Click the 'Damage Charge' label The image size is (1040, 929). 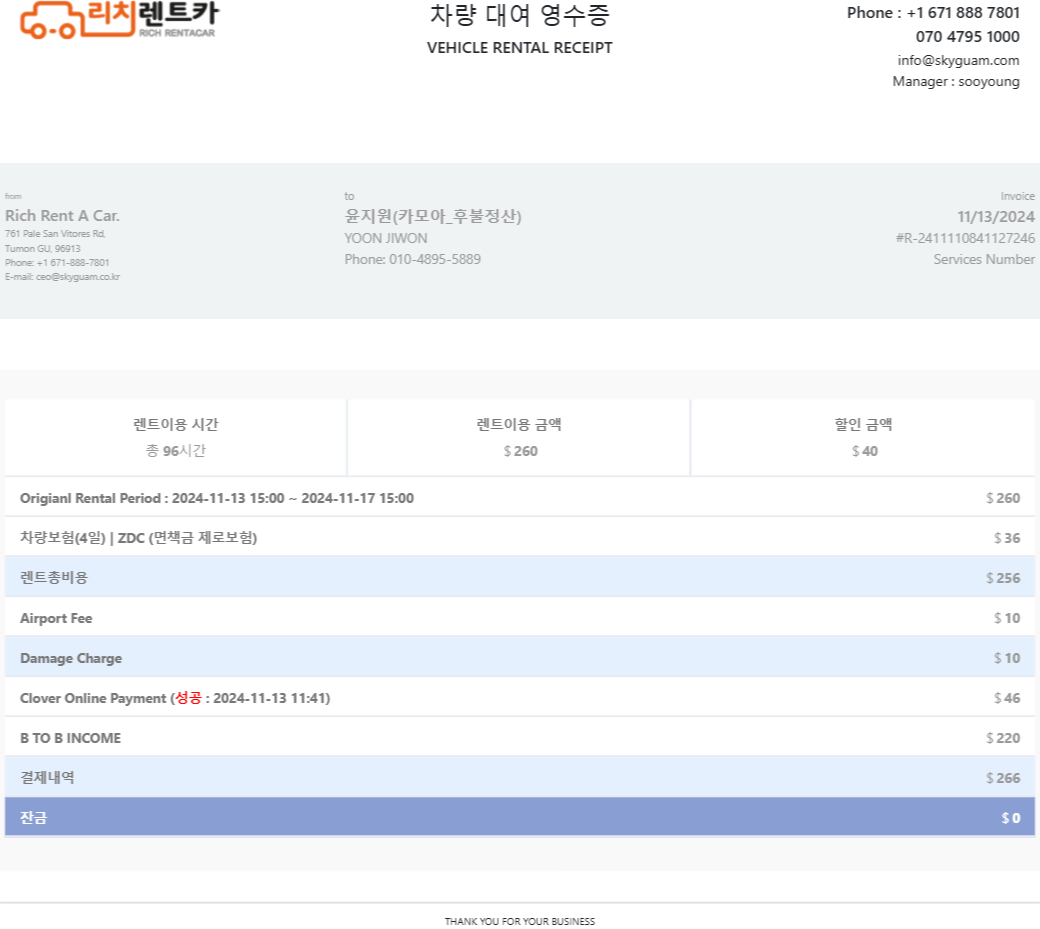[x=71, y=658]
